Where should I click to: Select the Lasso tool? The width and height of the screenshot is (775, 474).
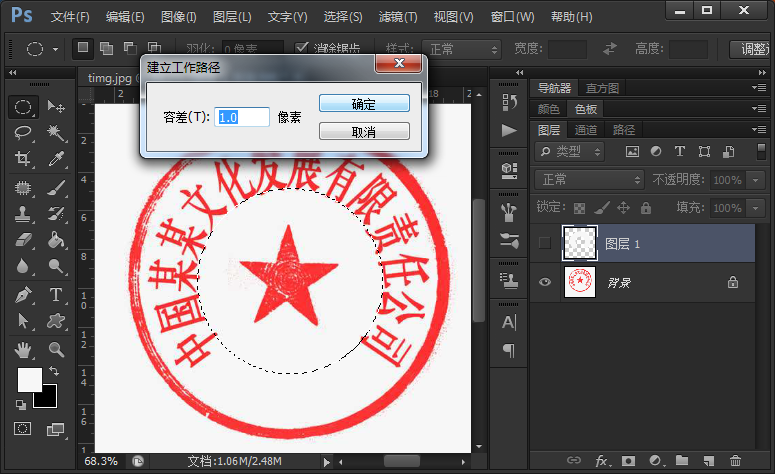click(23, 133)
